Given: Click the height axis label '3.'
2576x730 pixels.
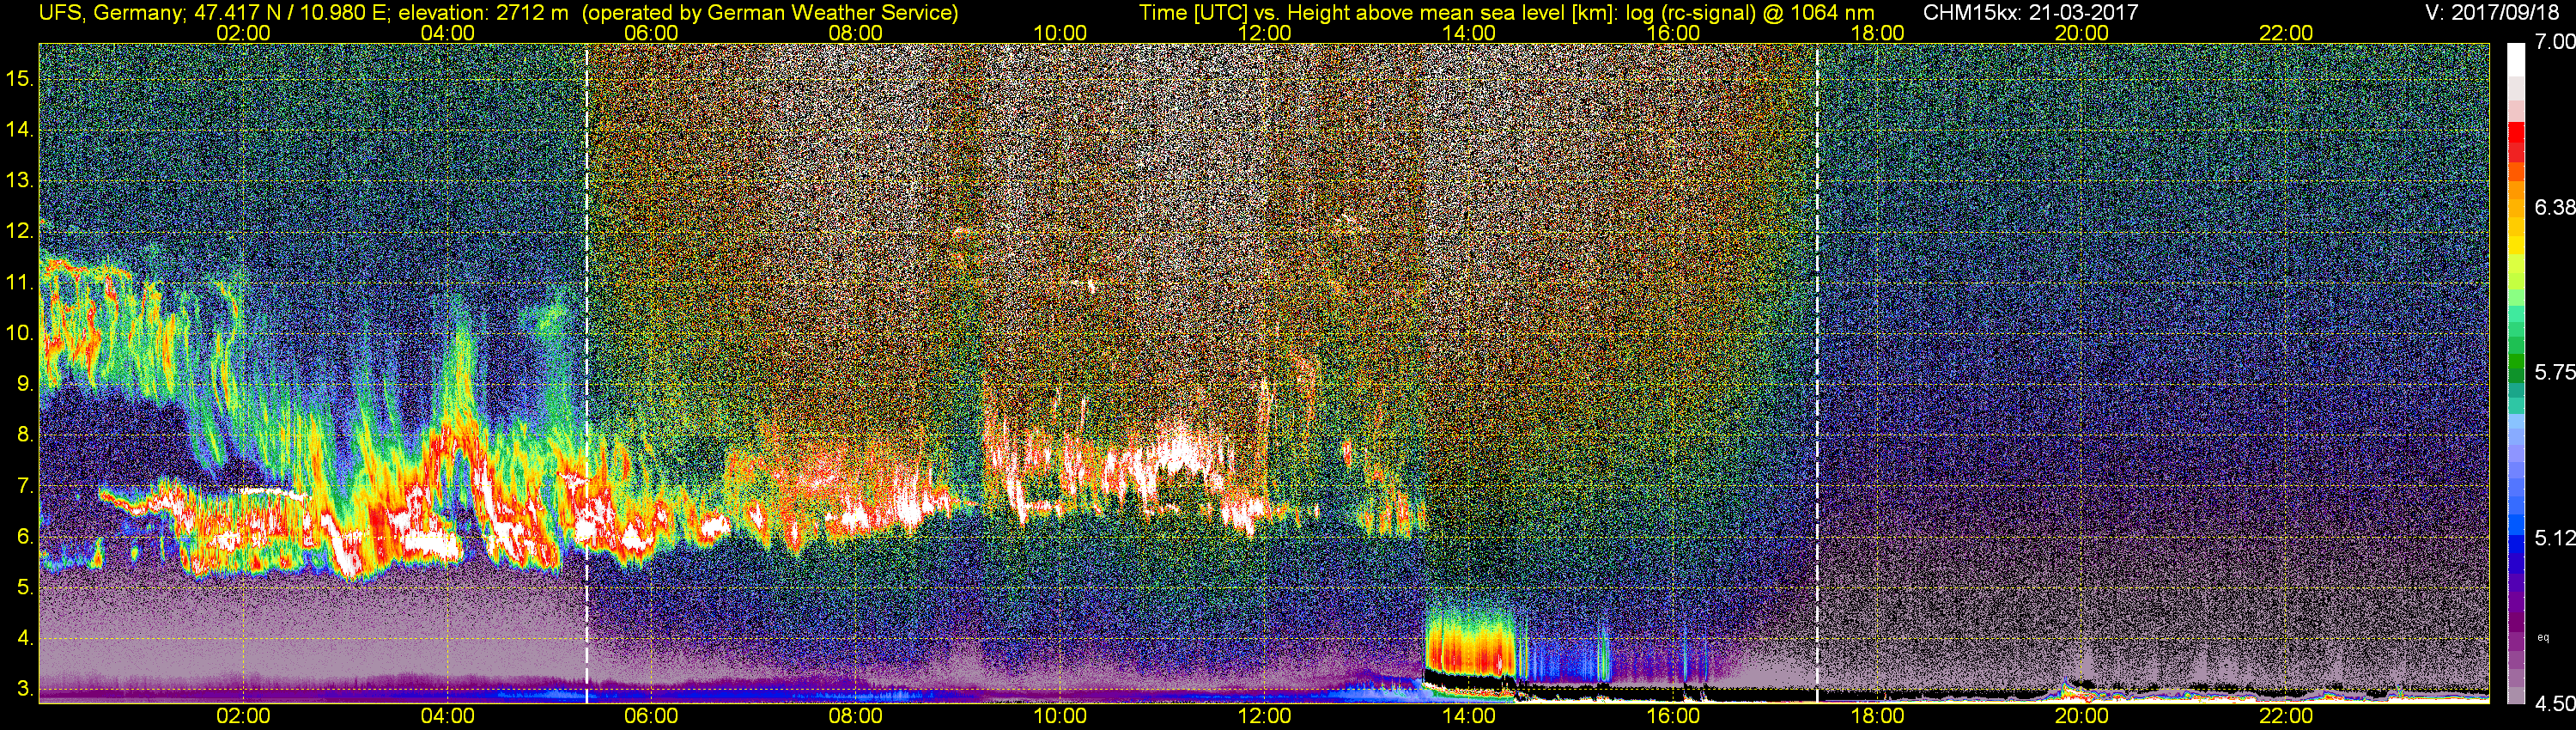Looking at the screenshot, I should 26,690.
